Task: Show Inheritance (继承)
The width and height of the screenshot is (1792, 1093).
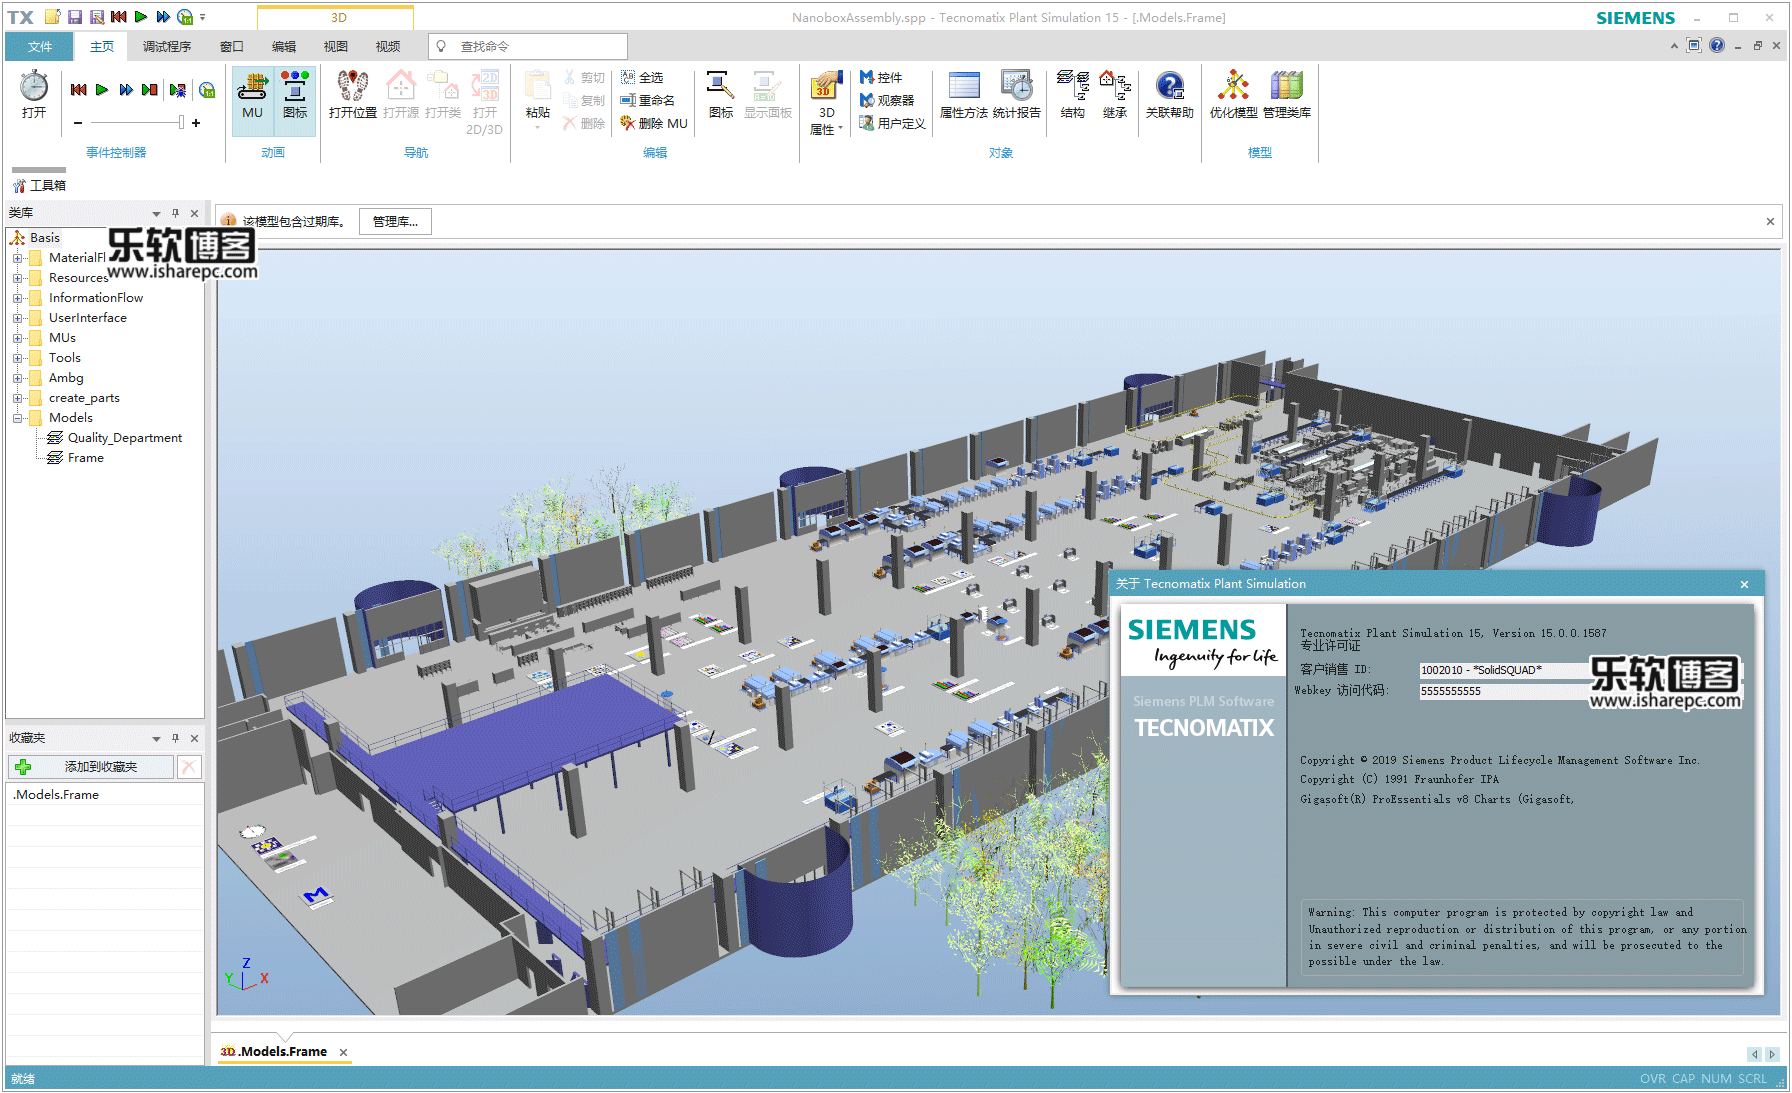Action: [1115, 96]
